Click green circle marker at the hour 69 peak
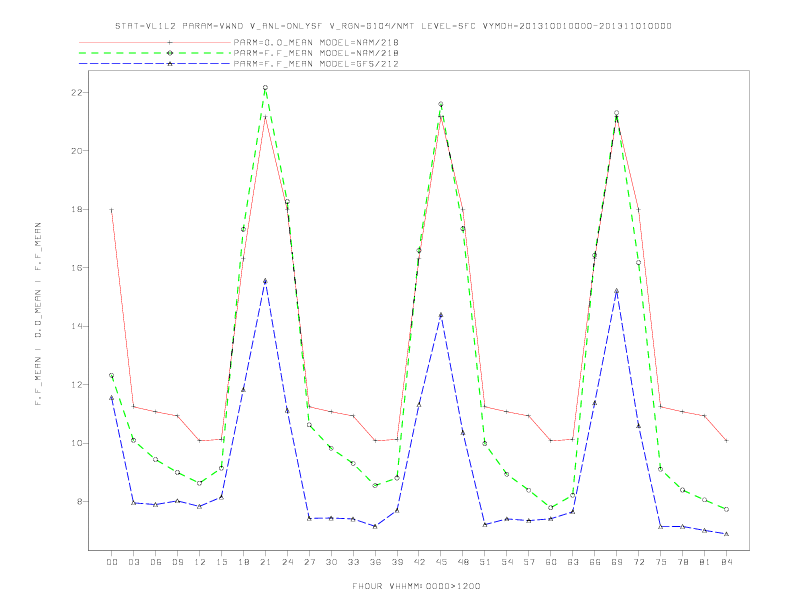Screen dimensions: 792x612 pos(617,113)
